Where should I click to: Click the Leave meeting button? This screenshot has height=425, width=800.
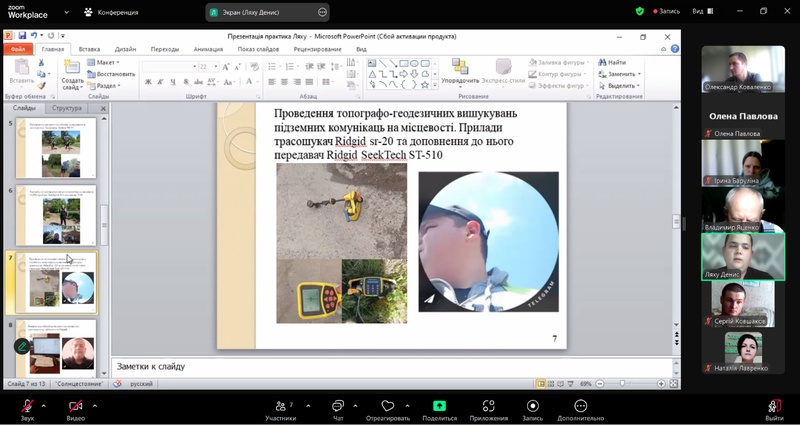[774, 410]
